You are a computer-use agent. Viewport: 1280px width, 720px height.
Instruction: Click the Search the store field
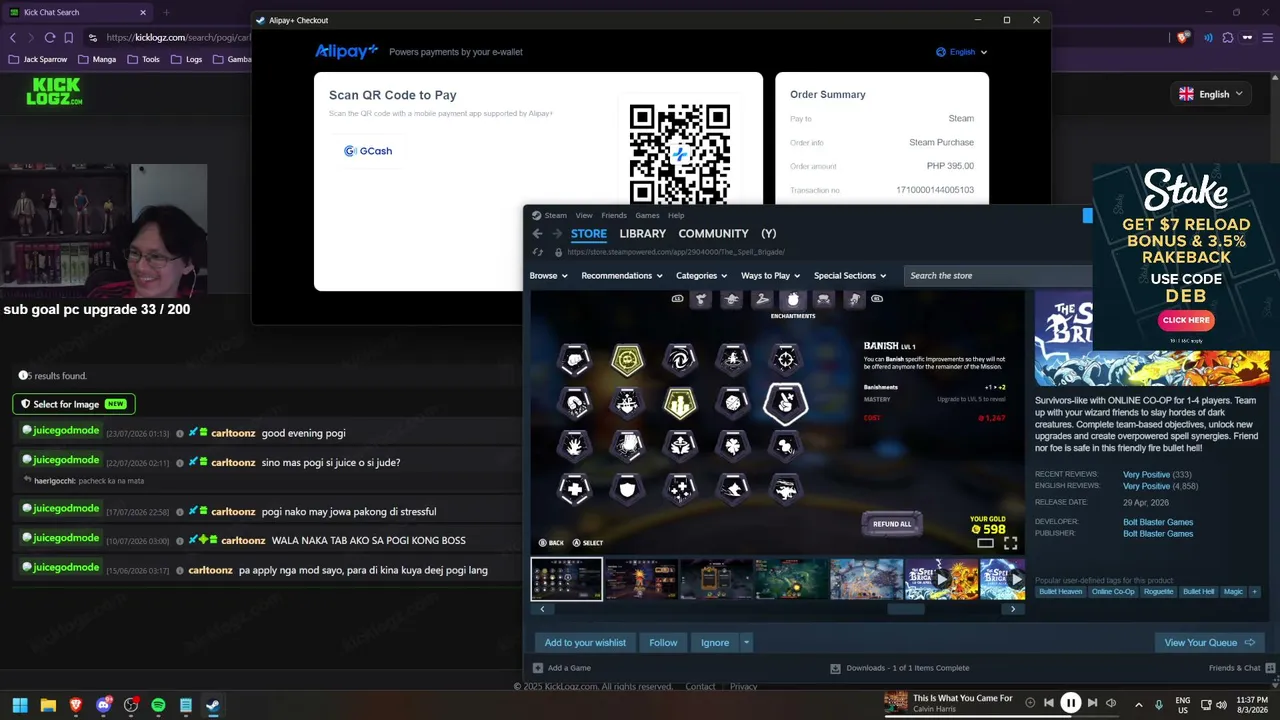tap(998, 276)
